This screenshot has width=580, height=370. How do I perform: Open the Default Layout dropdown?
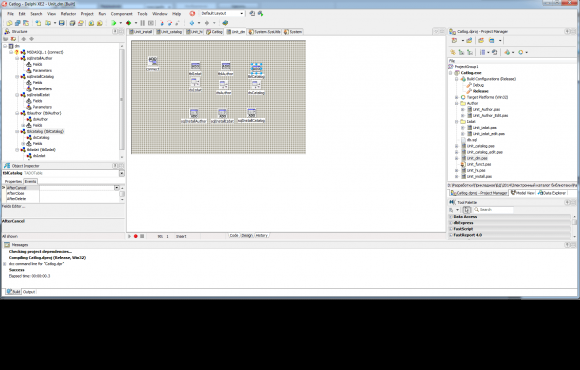[x=242, y=13]
